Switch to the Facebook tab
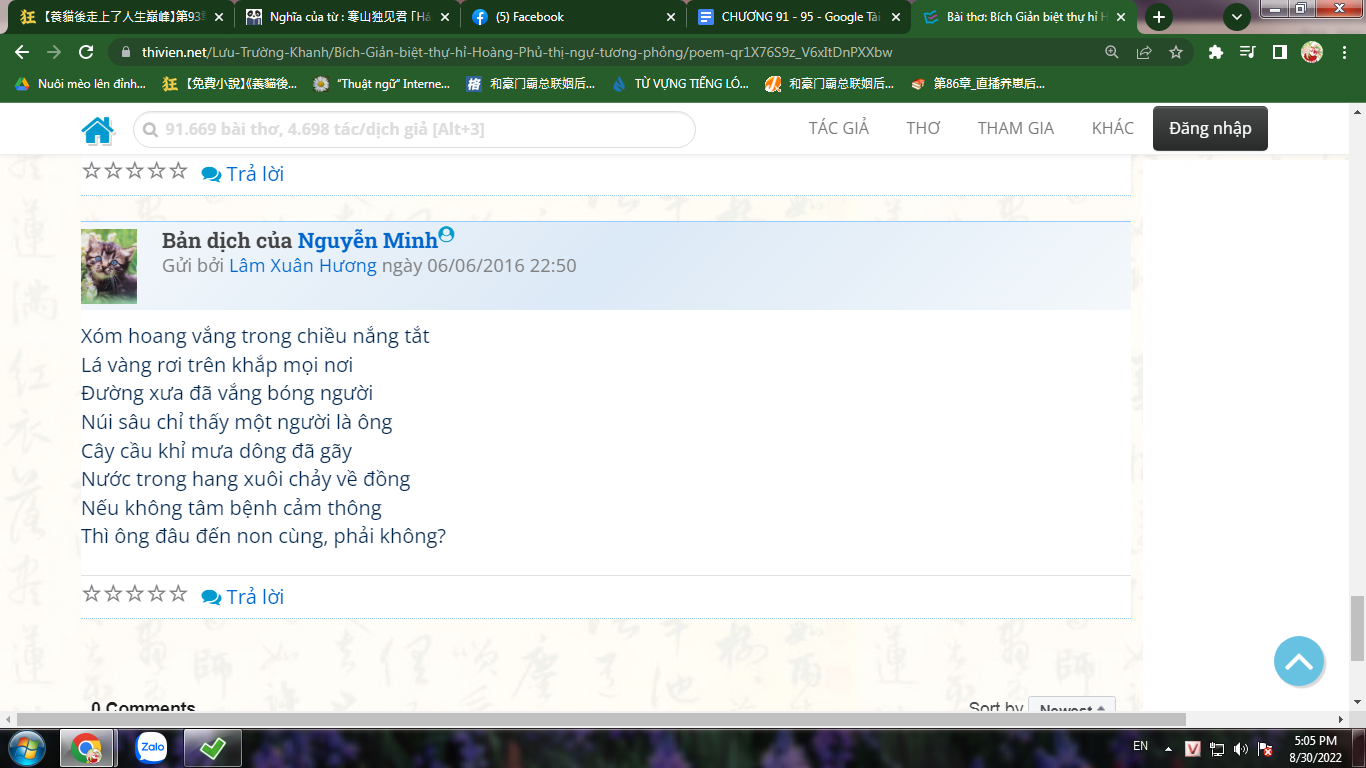This screenshot has height=768, width=1366. [x=570, y=17]
